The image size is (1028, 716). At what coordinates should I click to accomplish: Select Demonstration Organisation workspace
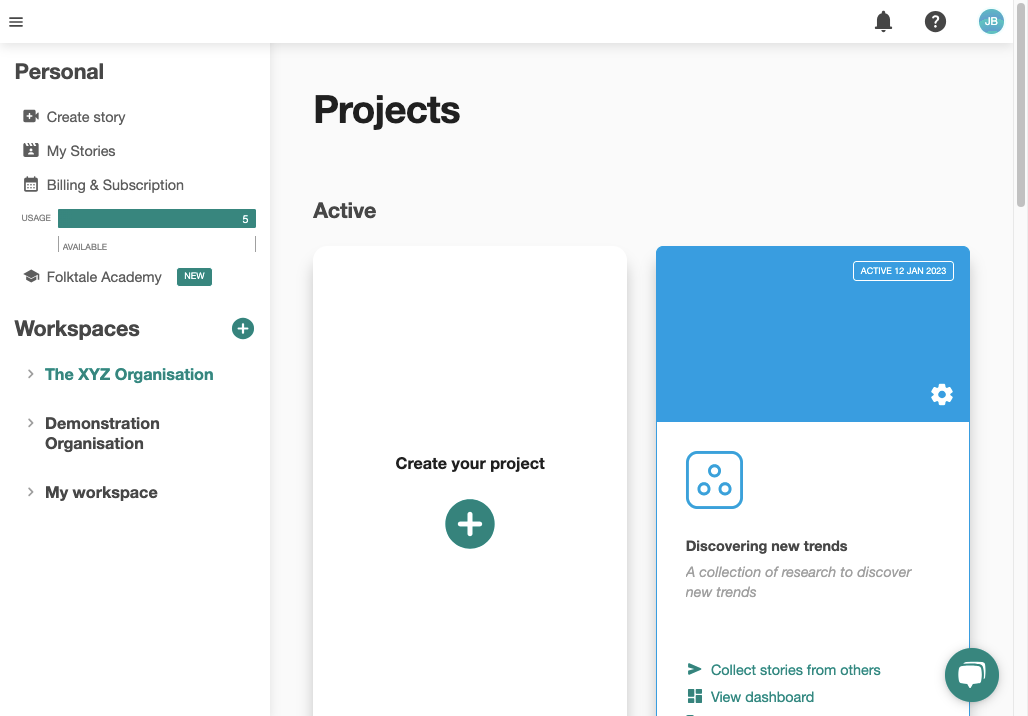point(102,433)
